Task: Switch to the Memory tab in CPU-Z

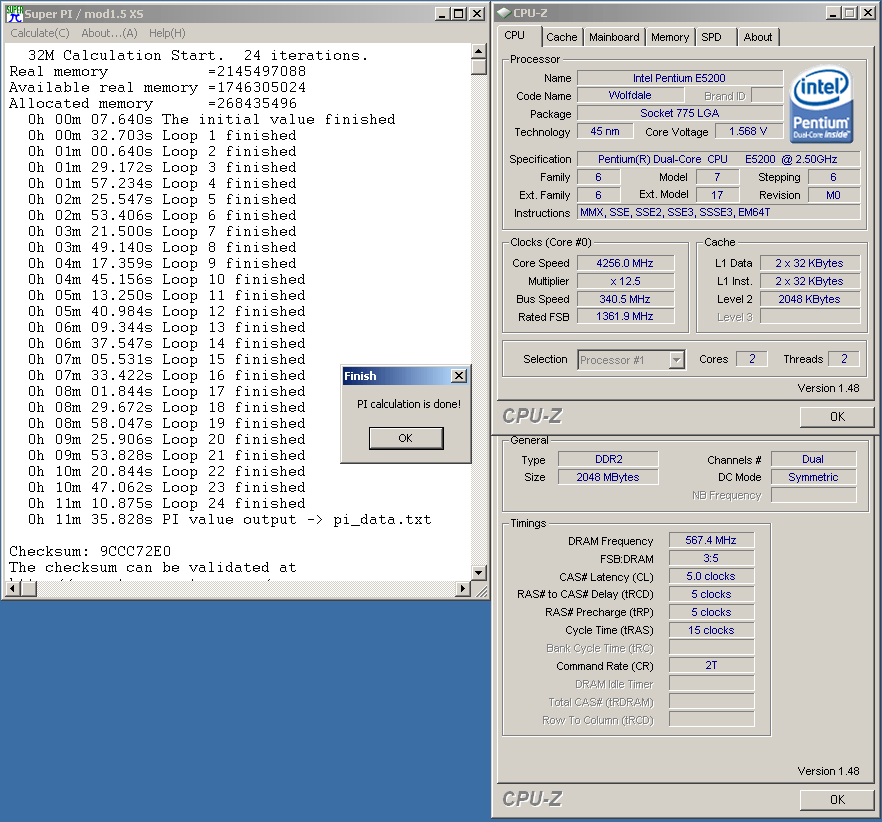Action: (x=670, y=37)
